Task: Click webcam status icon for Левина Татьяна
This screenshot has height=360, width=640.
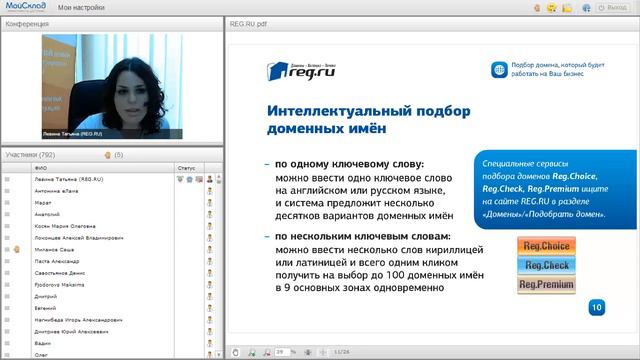Action: click(180, 179)
